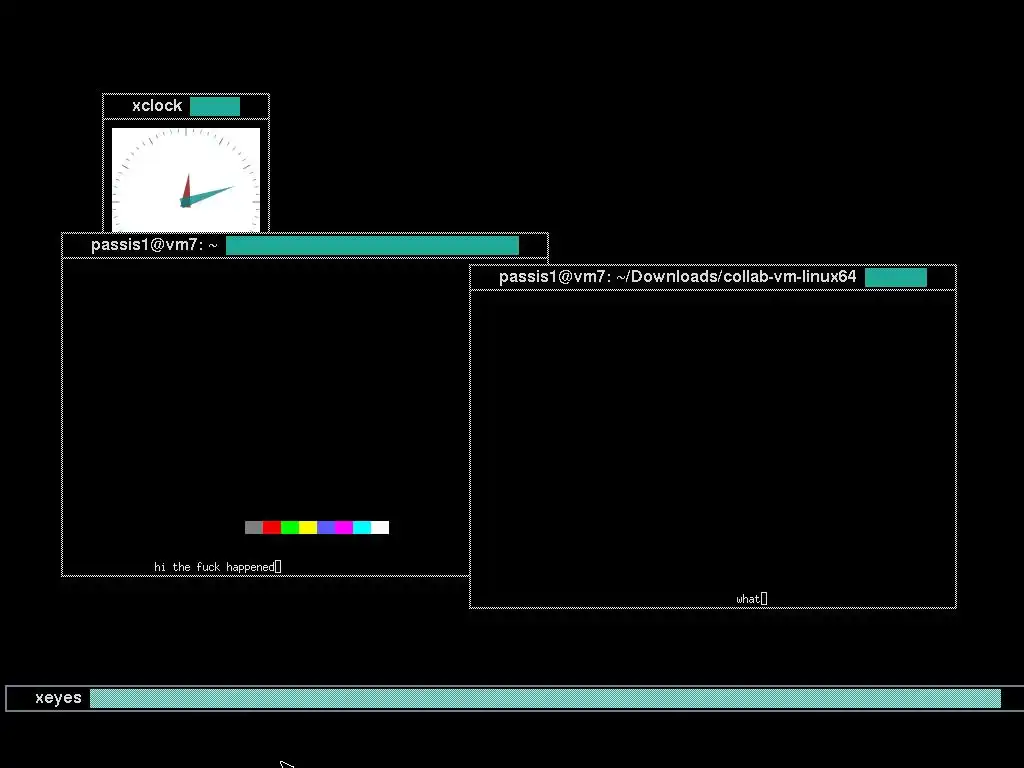Click the "what" text in right terminal
The image size is (1024, 768).
pyautogui.click(x=748, y=599)
